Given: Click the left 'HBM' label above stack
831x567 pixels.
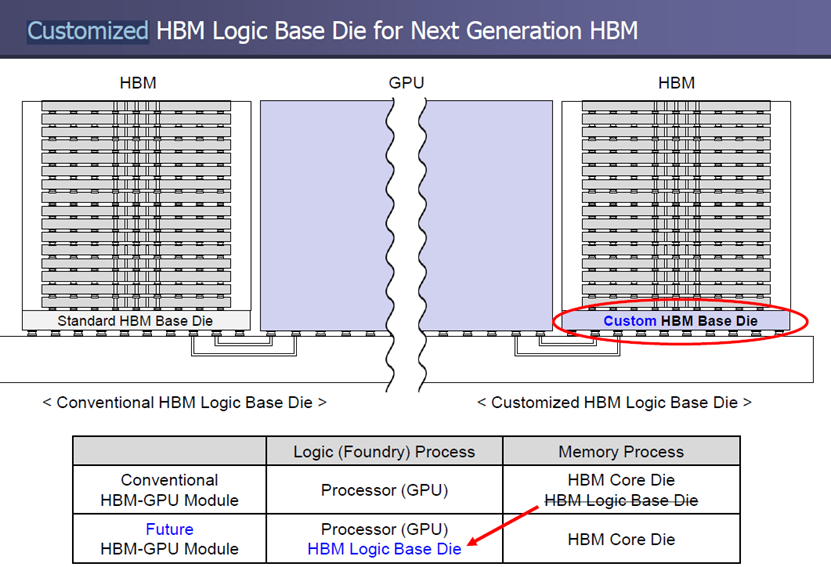Looking at the screenshot, I should [138, 83].
